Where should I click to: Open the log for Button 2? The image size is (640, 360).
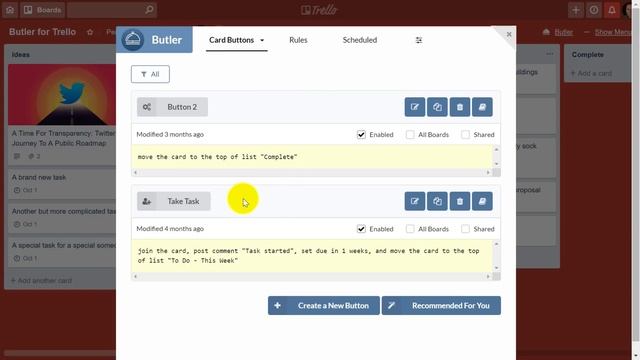482,107
